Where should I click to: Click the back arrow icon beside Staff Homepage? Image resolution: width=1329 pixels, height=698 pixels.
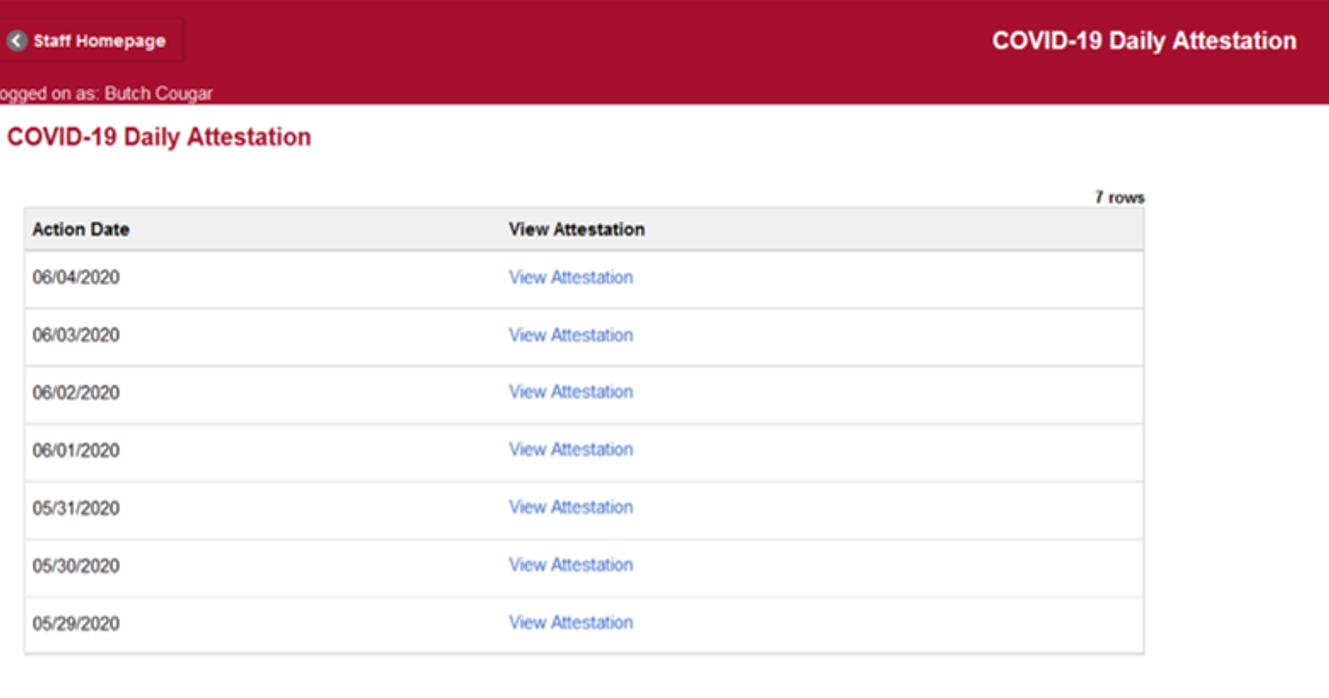pyautogui.click(x=16, y=41)
